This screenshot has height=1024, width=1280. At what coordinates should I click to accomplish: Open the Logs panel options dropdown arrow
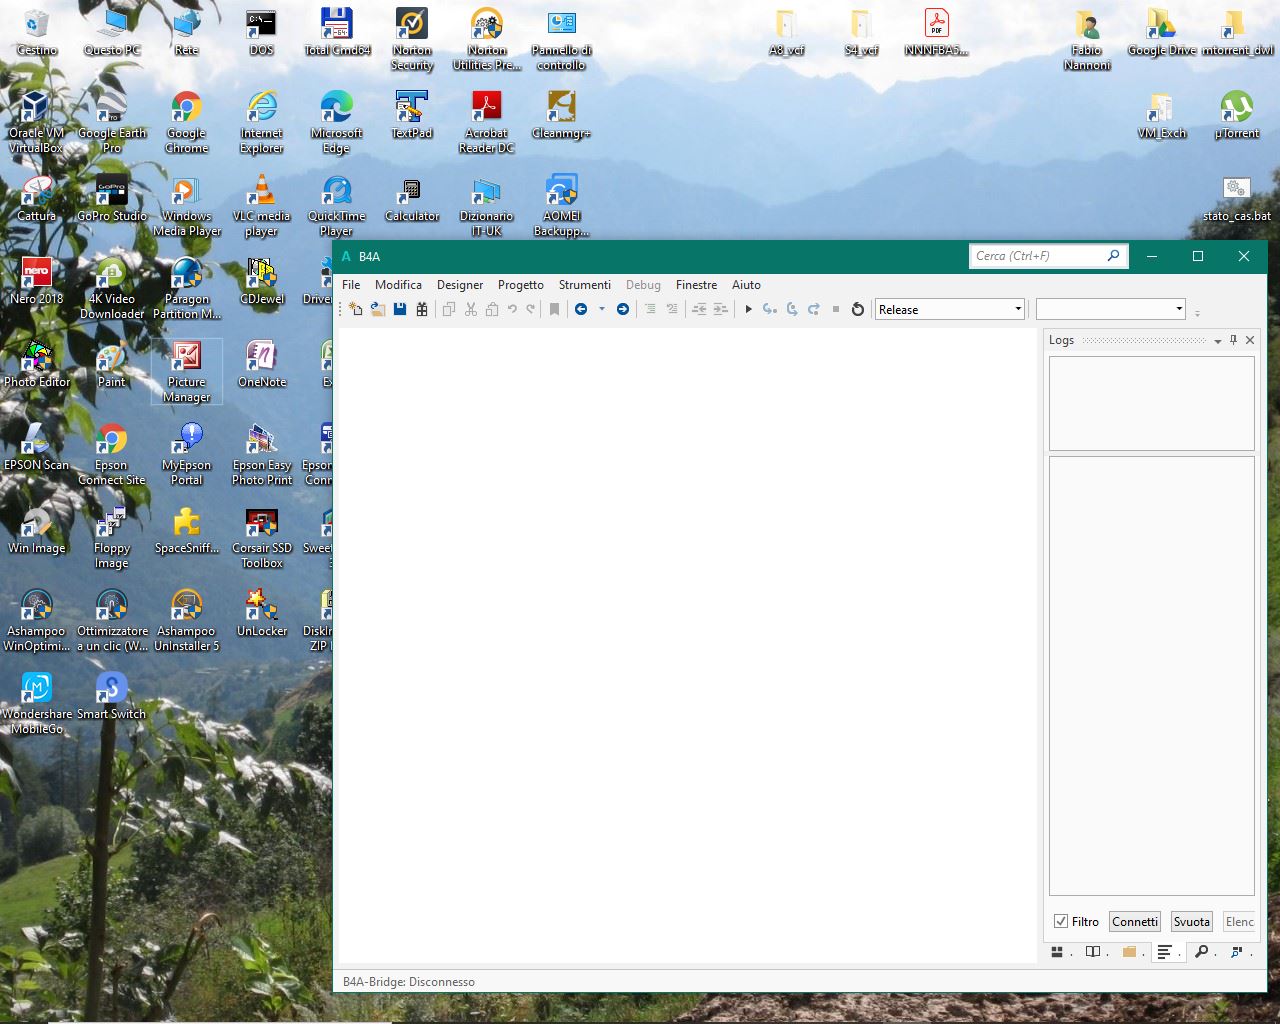(x=1217, y=341)
